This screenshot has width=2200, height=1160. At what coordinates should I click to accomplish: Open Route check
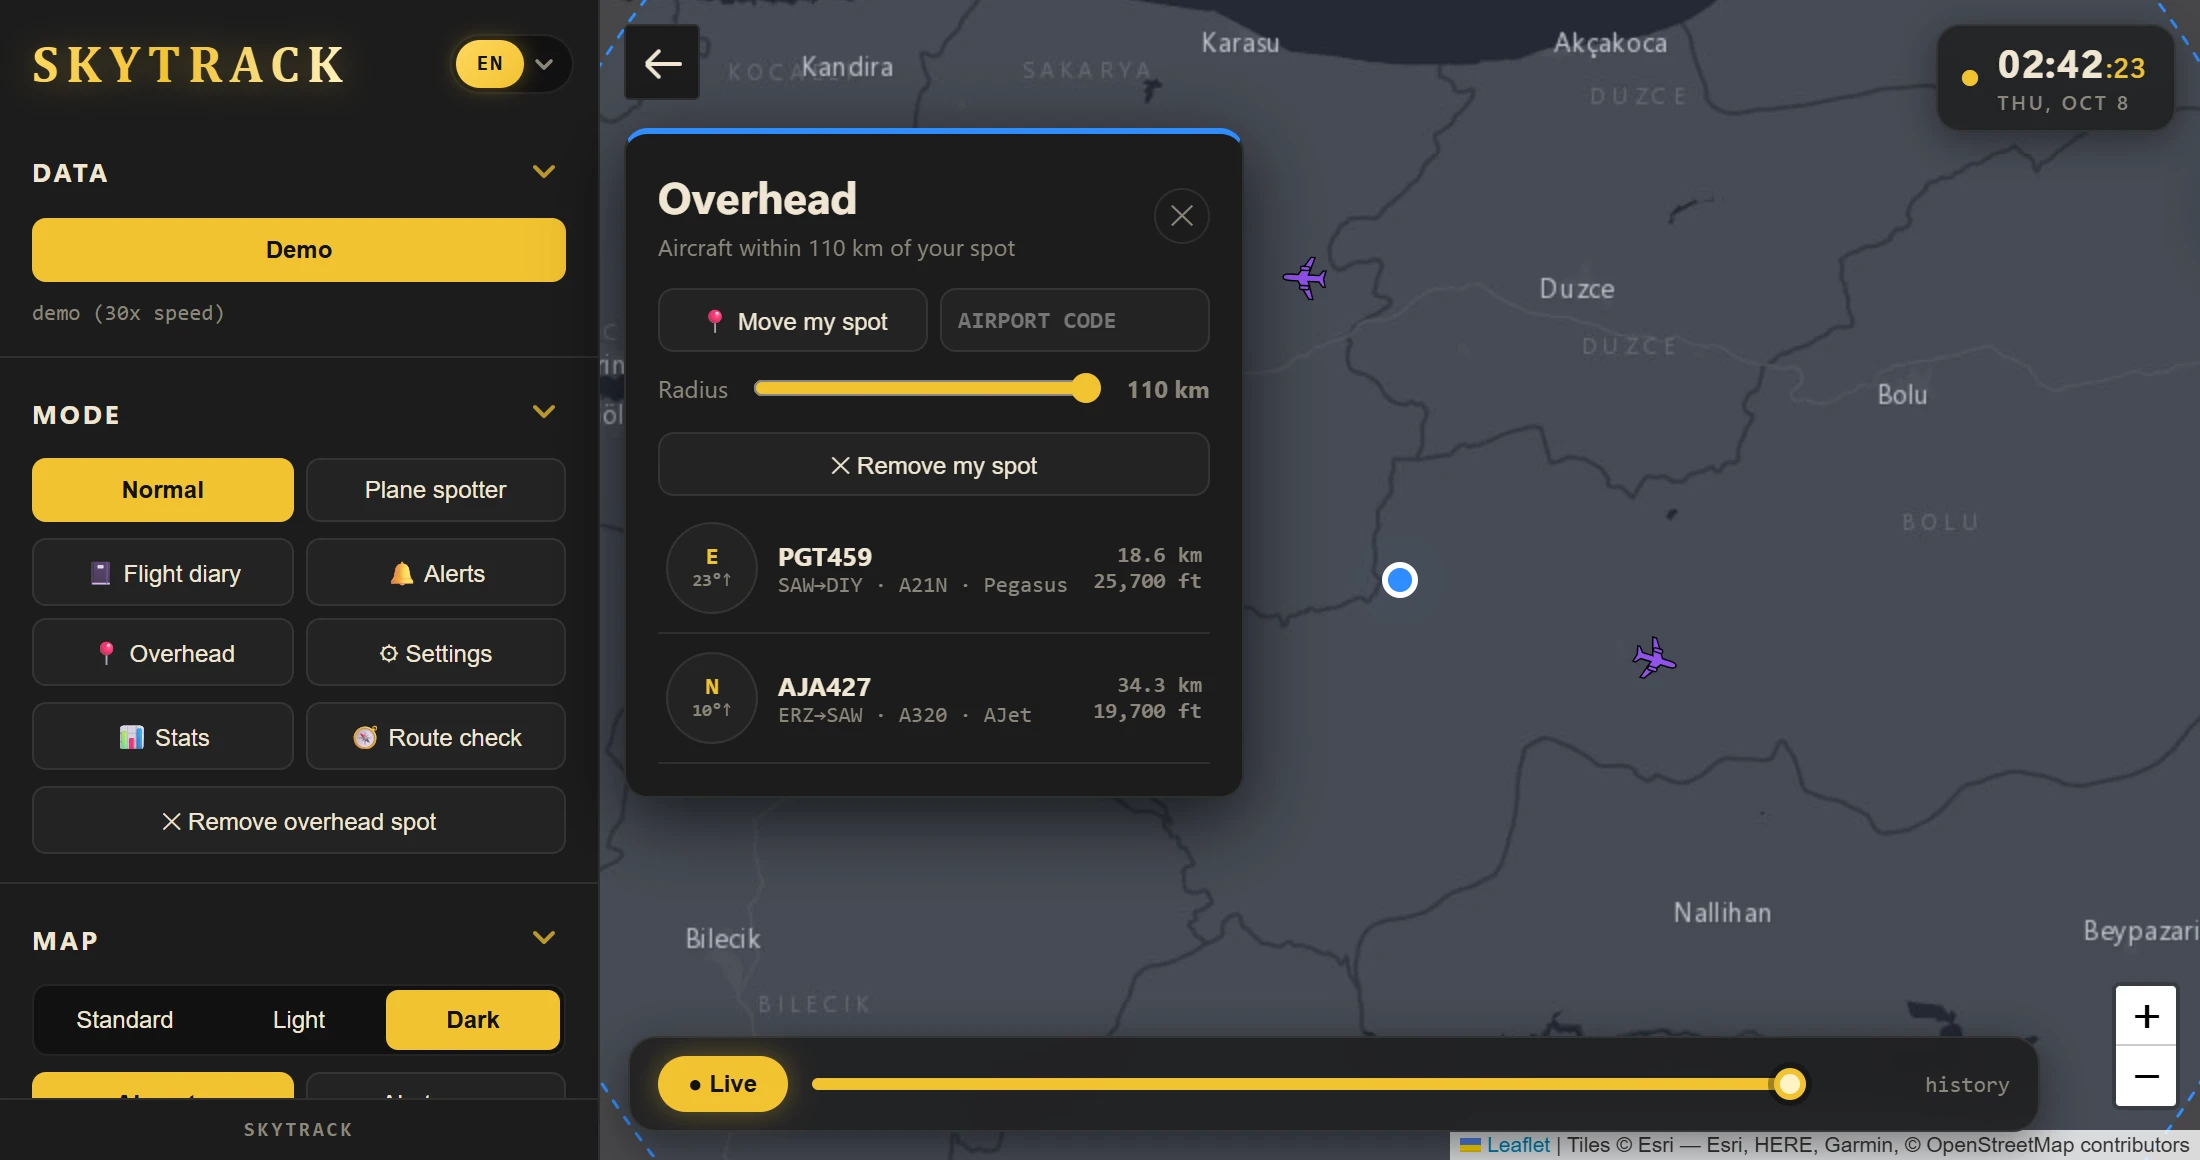coord(436,737)
